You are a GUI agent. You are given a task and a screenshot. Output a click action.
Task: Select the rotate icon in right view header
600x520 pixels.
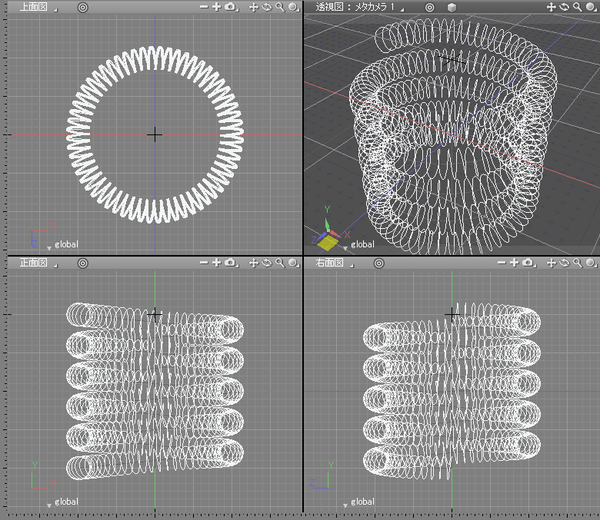click(x=564, y=263)
